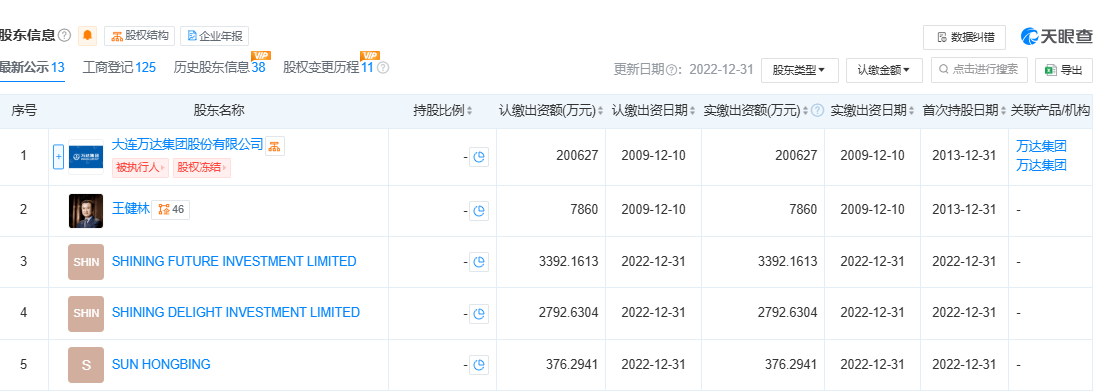Open SHINING DELIGHT INVESTMENT LIMITED link

click(236, 313)
